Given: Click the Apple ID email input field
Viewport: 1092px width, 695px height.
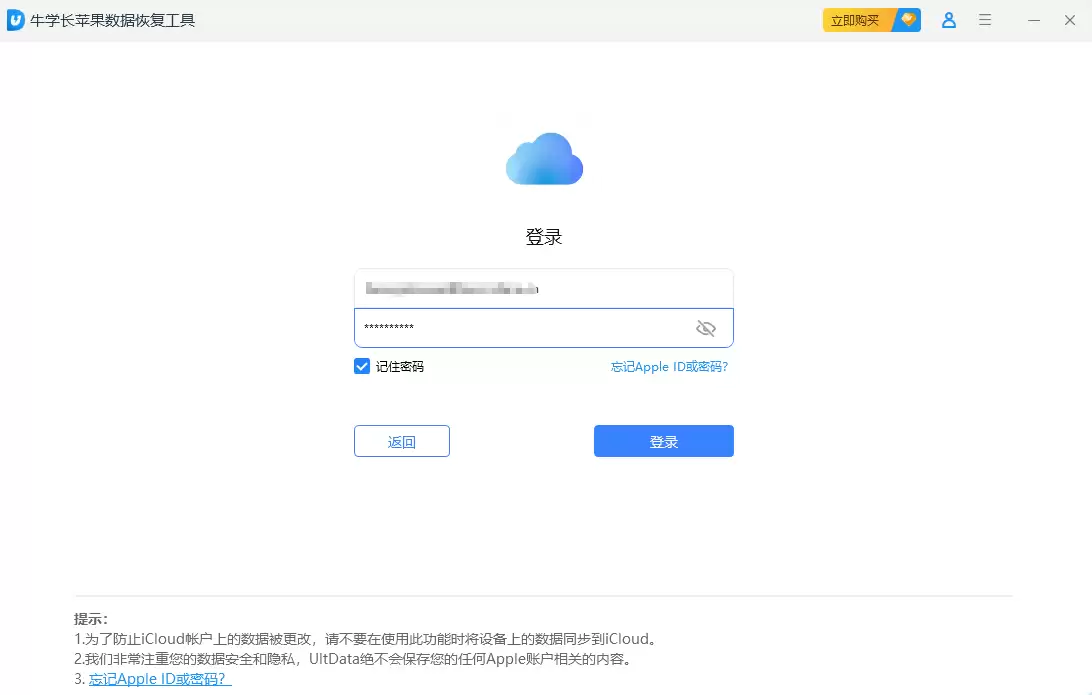Looking at the screenshot, I should click(x=544, y=288).
